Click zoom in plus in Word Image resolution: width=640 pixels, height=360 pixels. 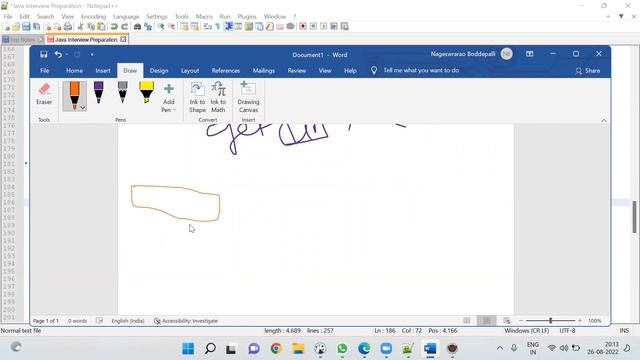point(580,321)
